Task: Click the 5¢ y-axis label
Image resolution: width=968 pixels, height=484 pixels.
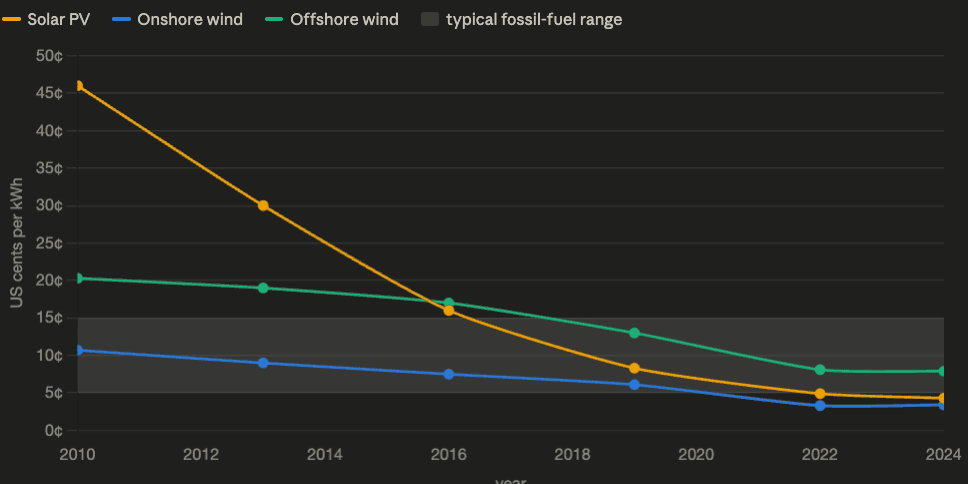Action: coord(54,393)
